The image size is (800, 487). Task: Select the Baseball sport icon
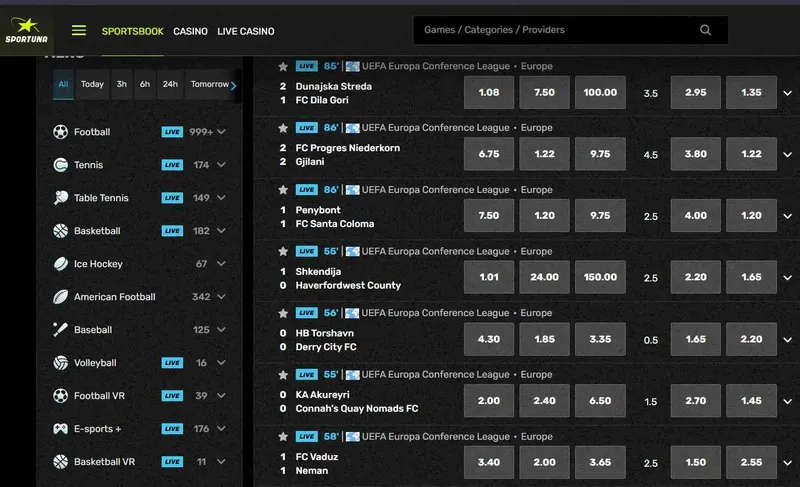pos(60,330)
